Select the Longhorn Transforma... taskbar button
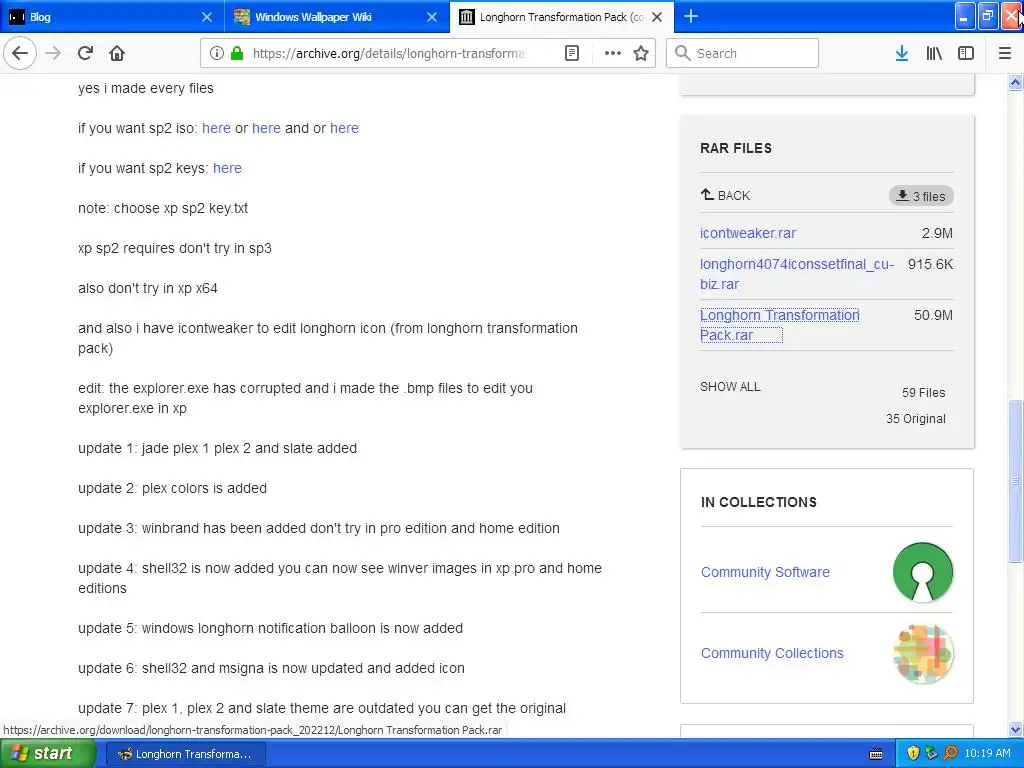 (184, 754)
